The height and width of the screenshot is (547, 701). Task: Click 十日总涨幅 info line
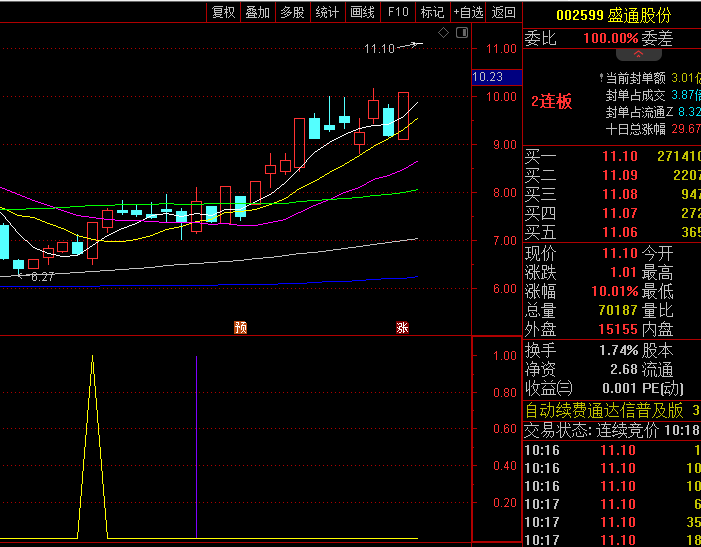653,130
